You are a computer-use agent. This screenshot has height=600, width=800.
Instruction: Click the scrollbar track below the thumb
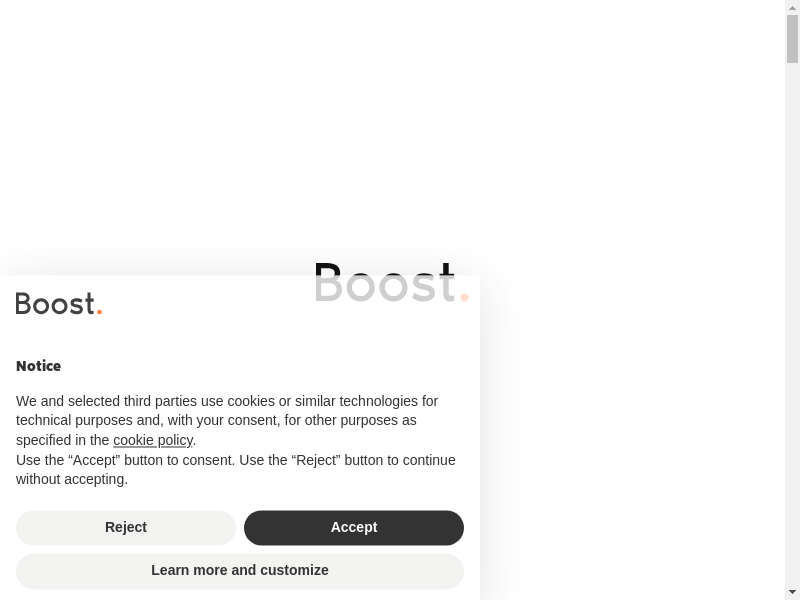pyautogui.click(x=792, y=327)
